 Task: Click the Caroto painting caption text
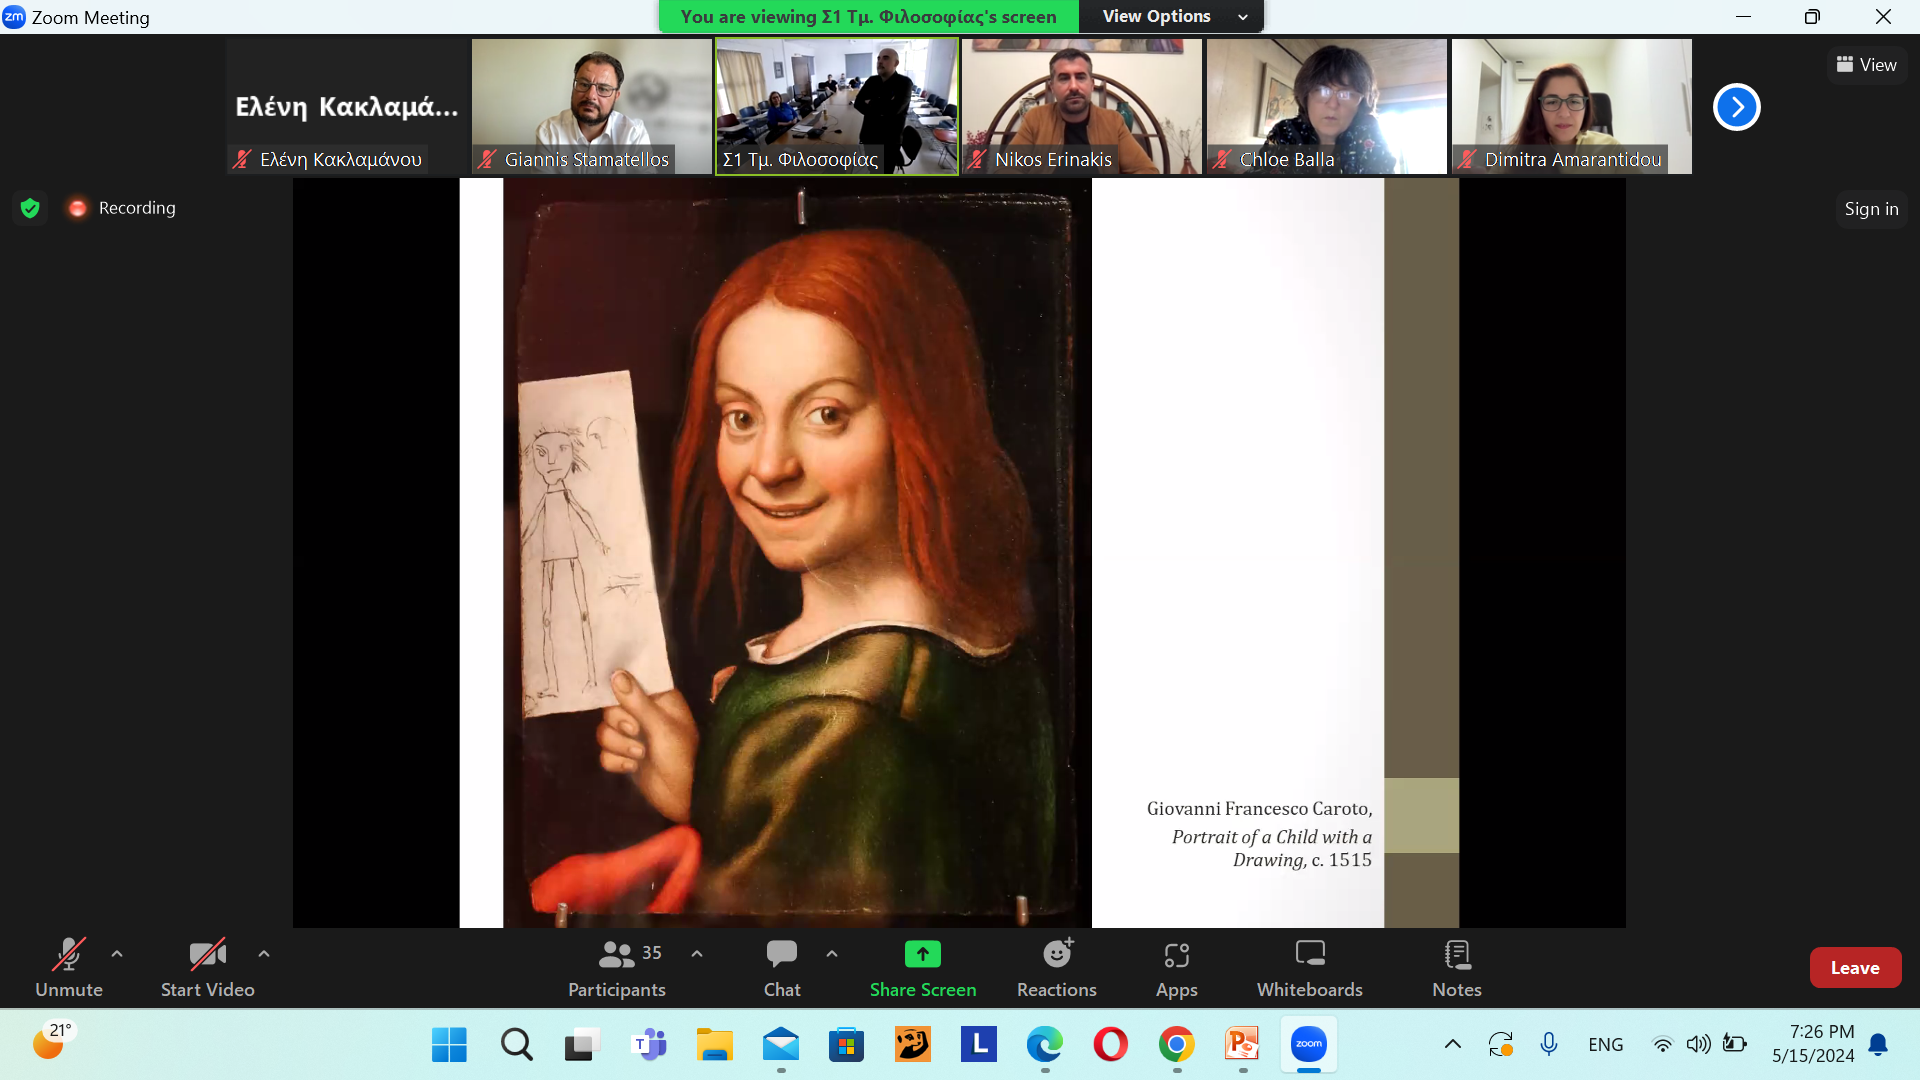(1259, 834)
